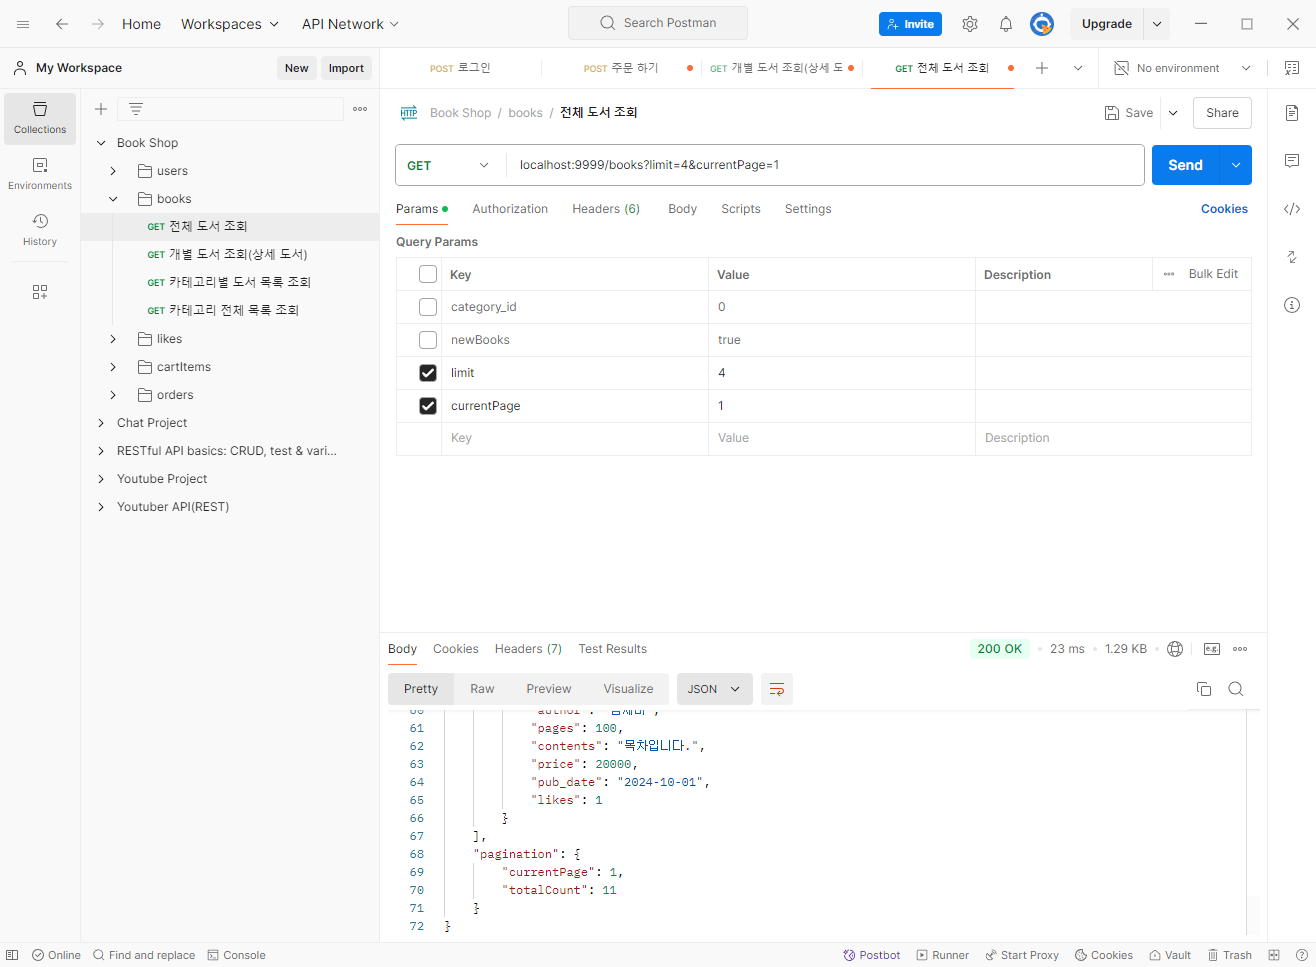This screenshot has width=1316, height=967.
Task: Click the empty Key cell in params
Action: coord(575,438)
